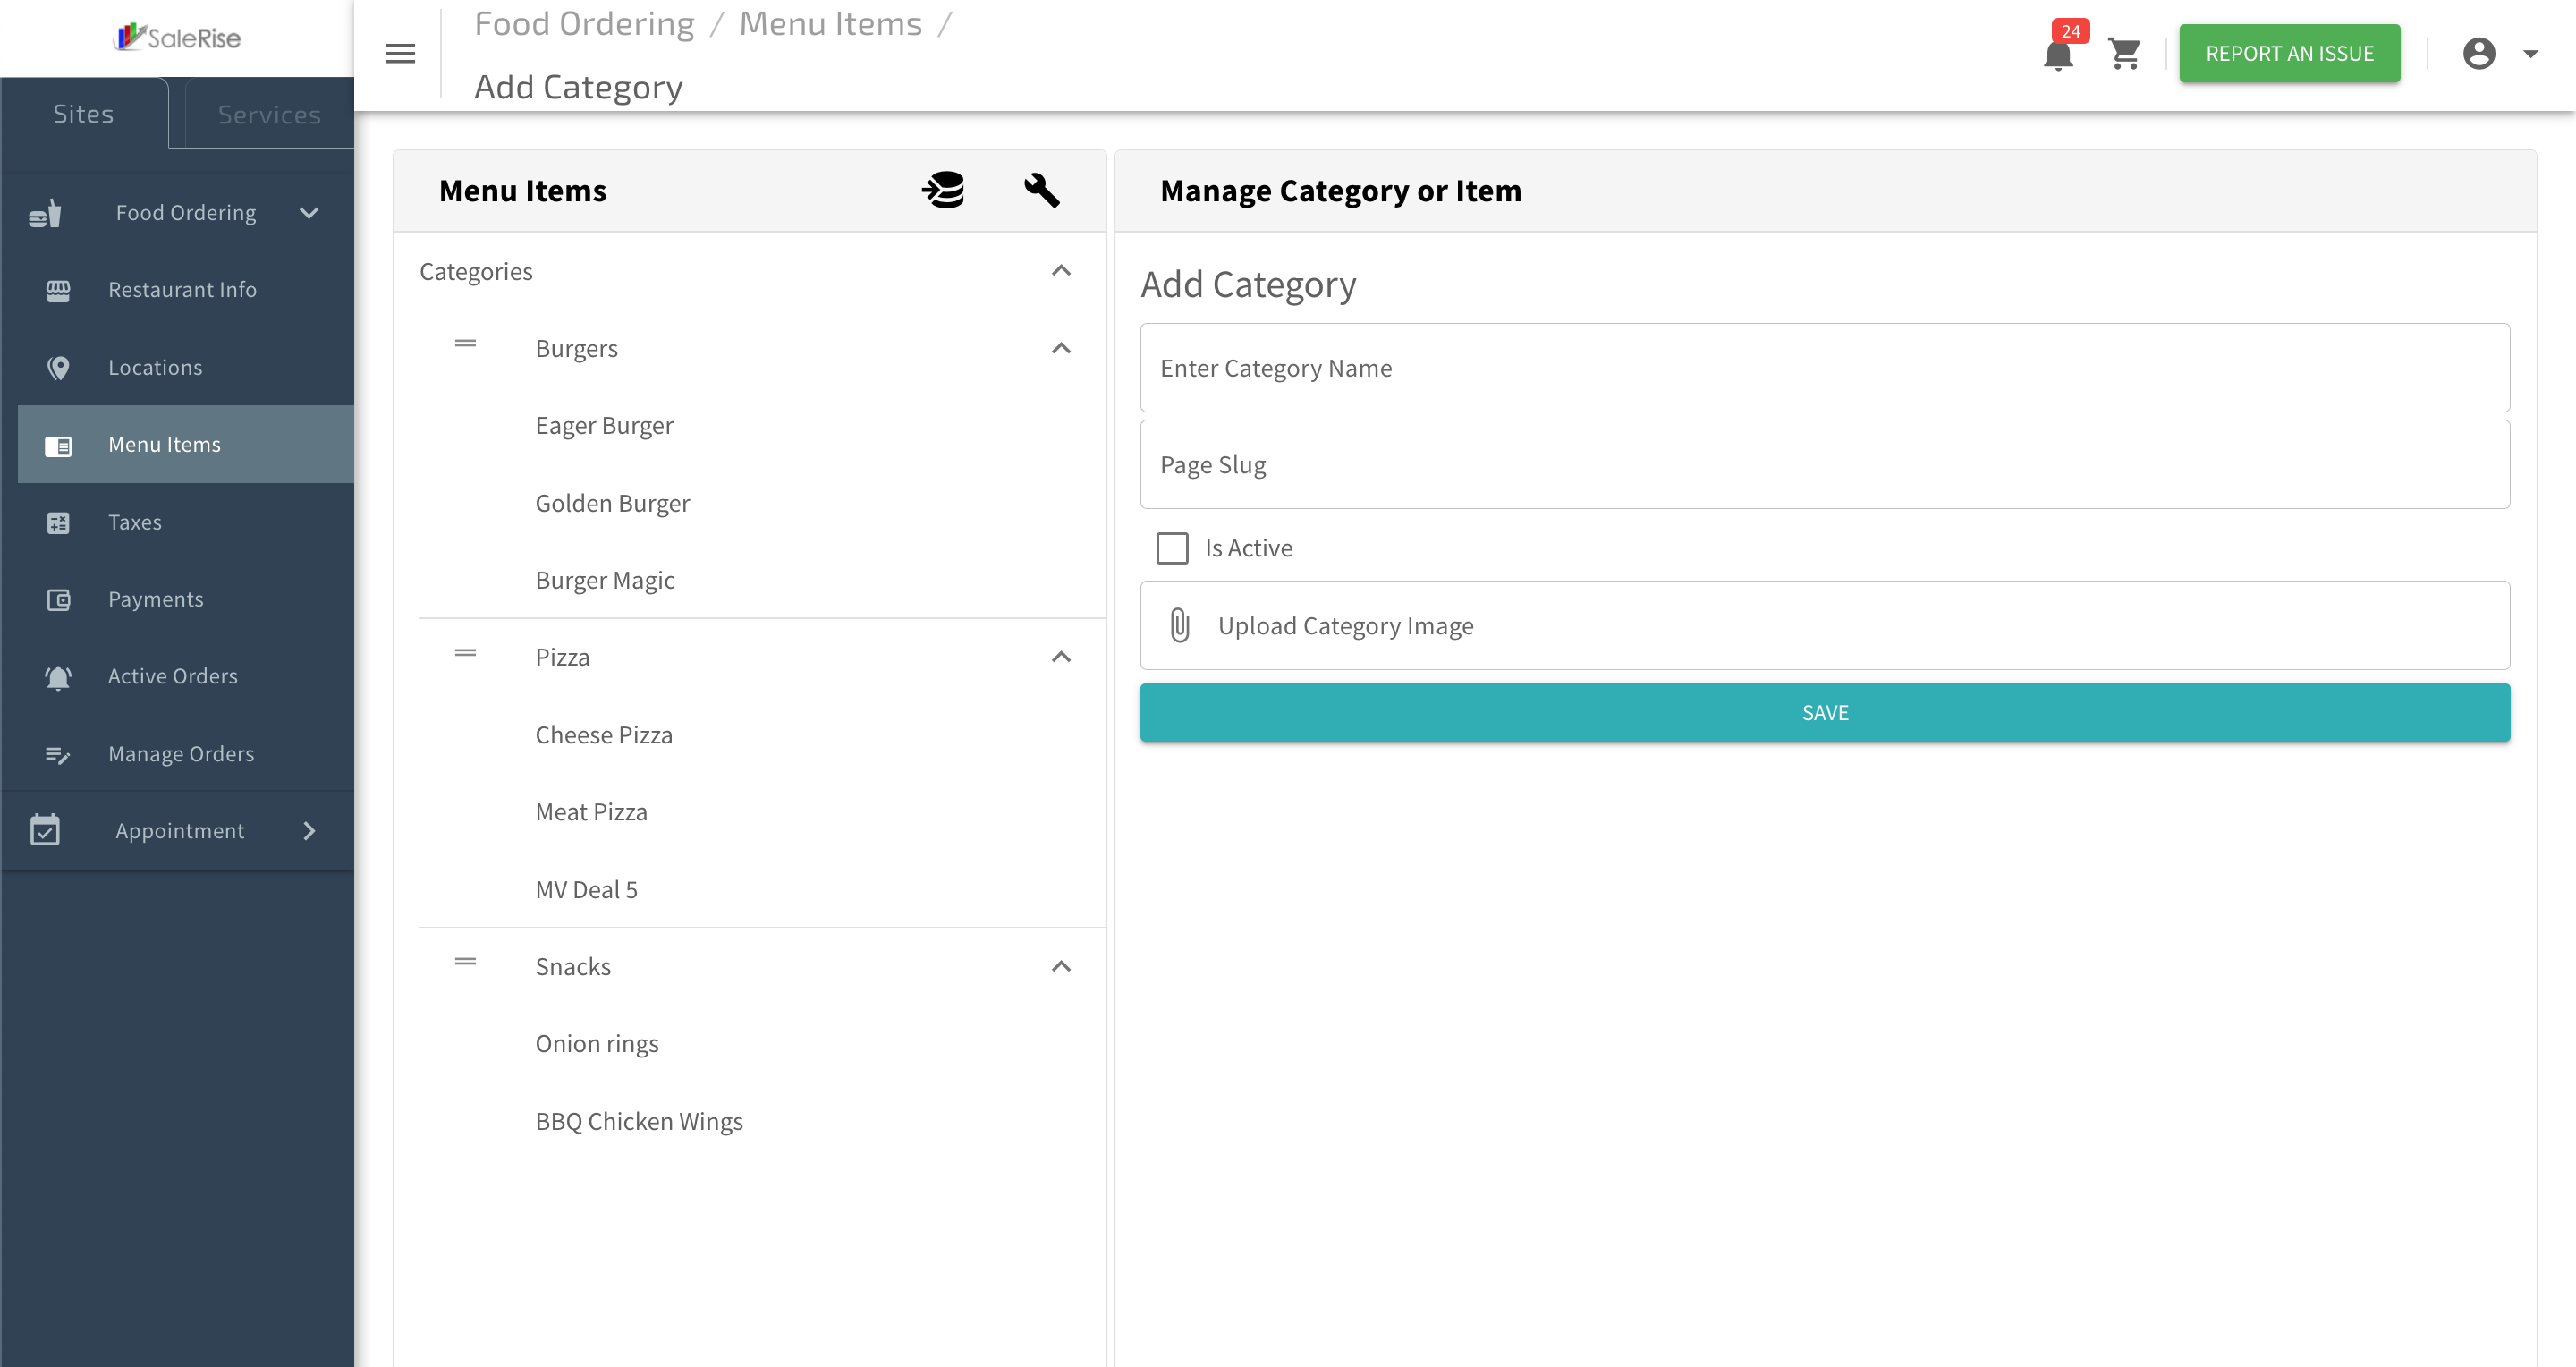The height and width of the screenshot is (1367, 2576).
Task: Check the Is Active checkbox
Action: (1172, 548)
